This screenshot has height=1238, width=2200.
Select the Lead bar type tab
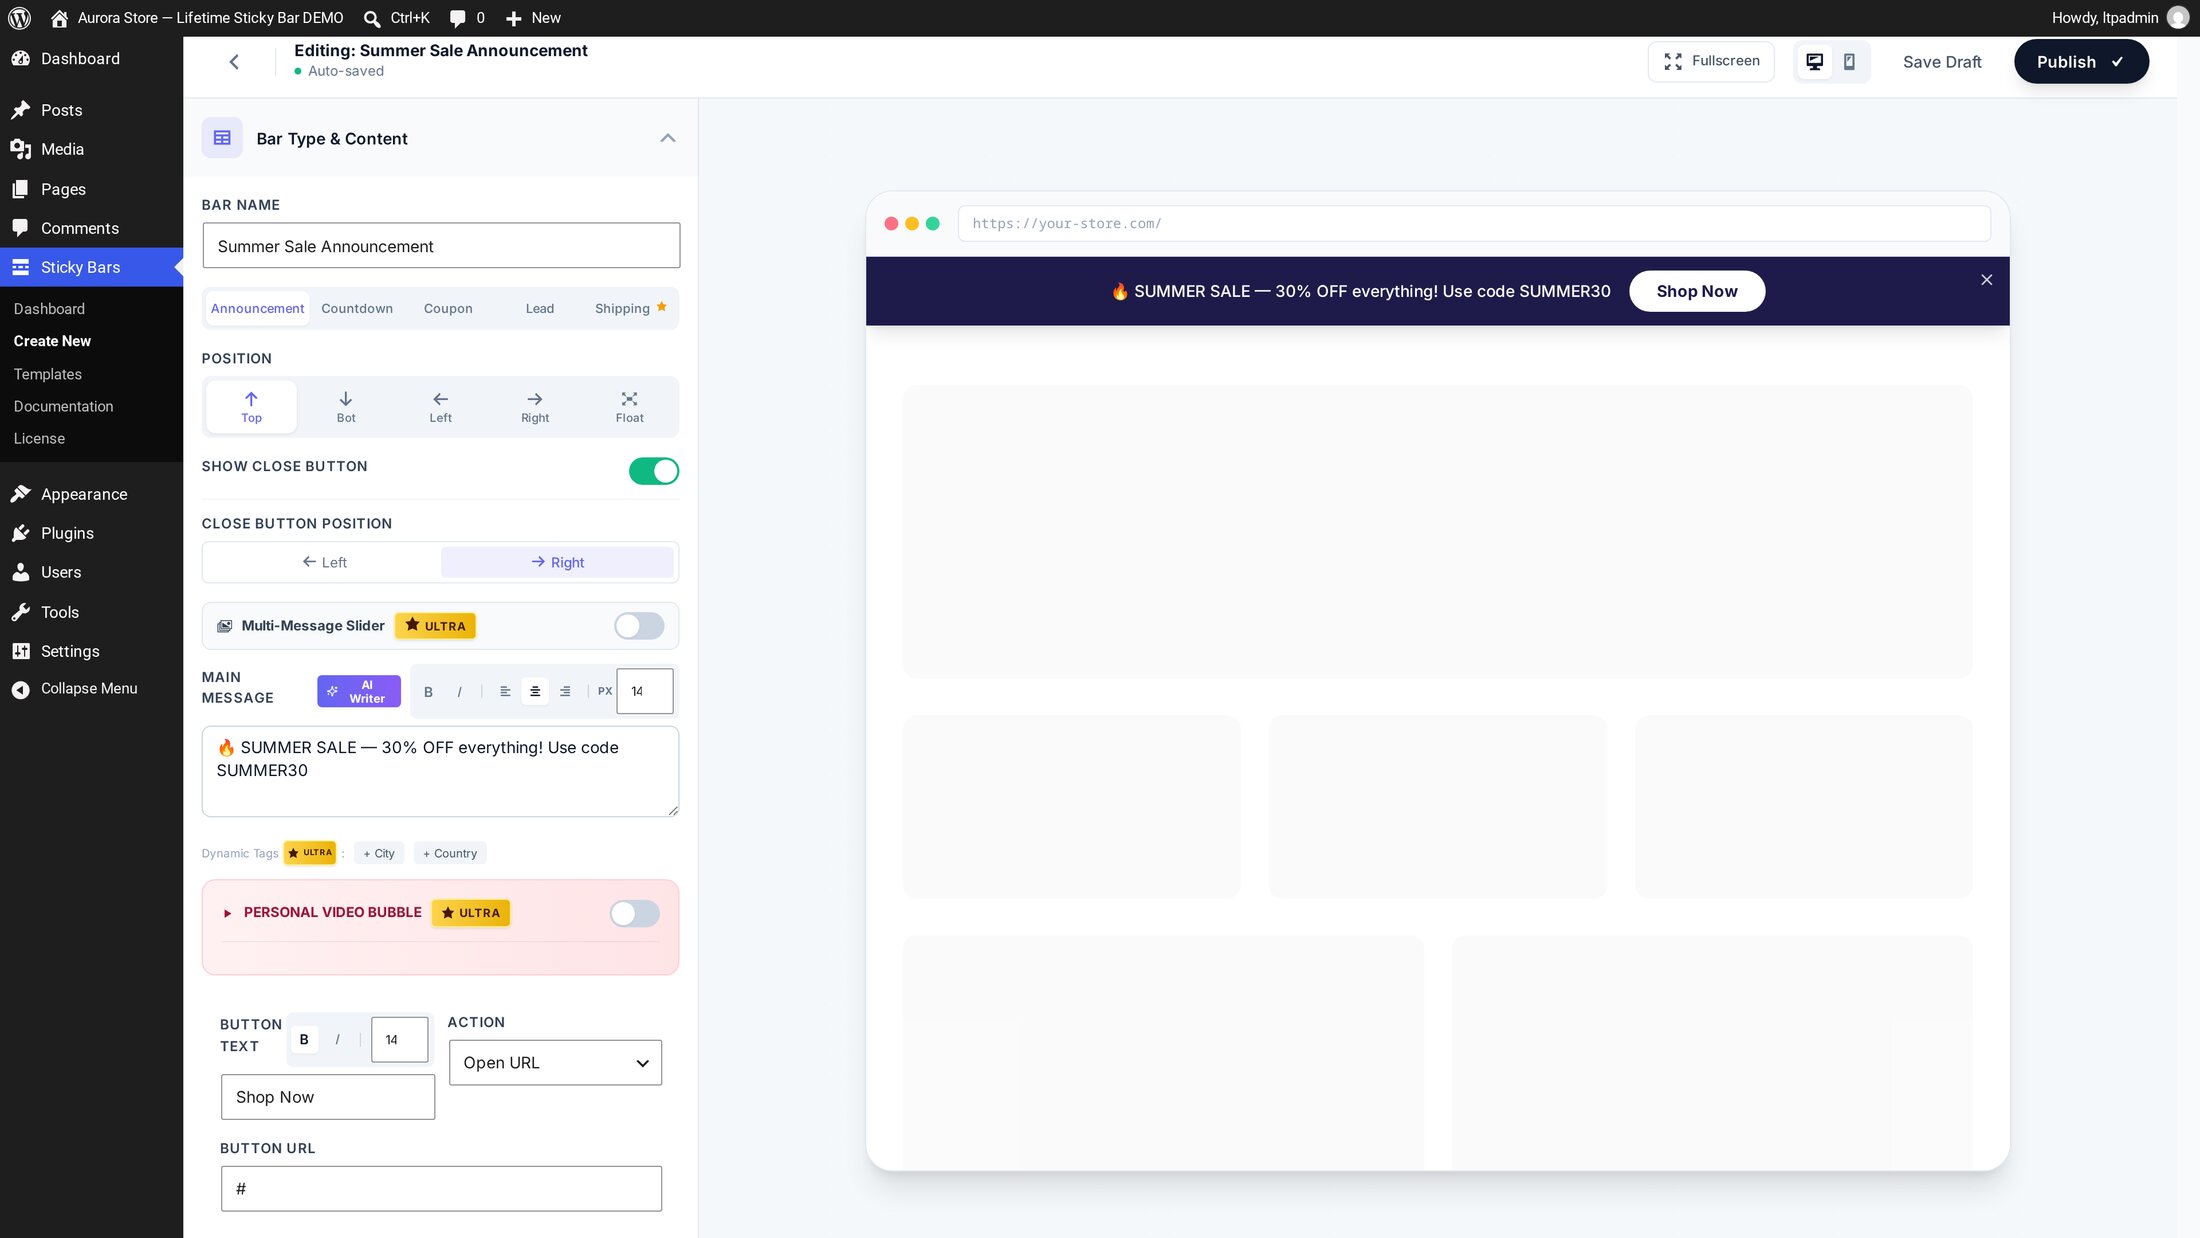click(x=540, y=309)
